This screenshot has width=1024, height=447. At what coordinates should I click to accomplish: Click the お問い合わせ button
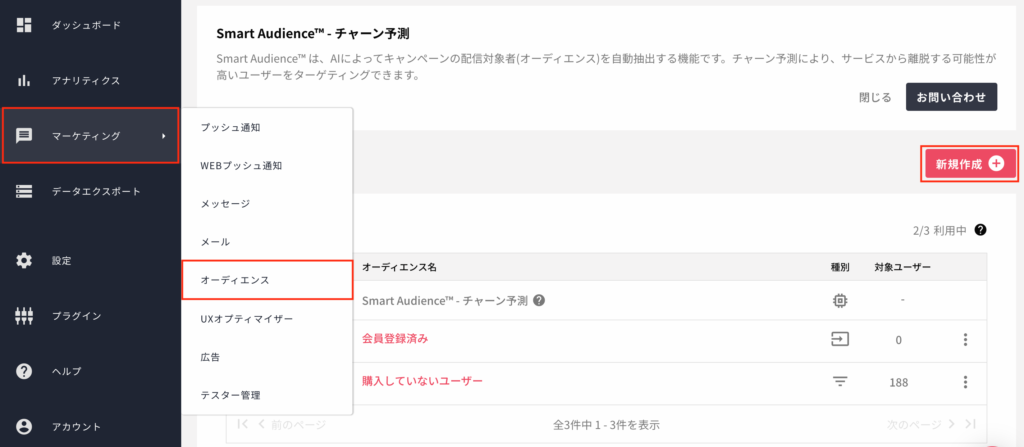point(951,97)
